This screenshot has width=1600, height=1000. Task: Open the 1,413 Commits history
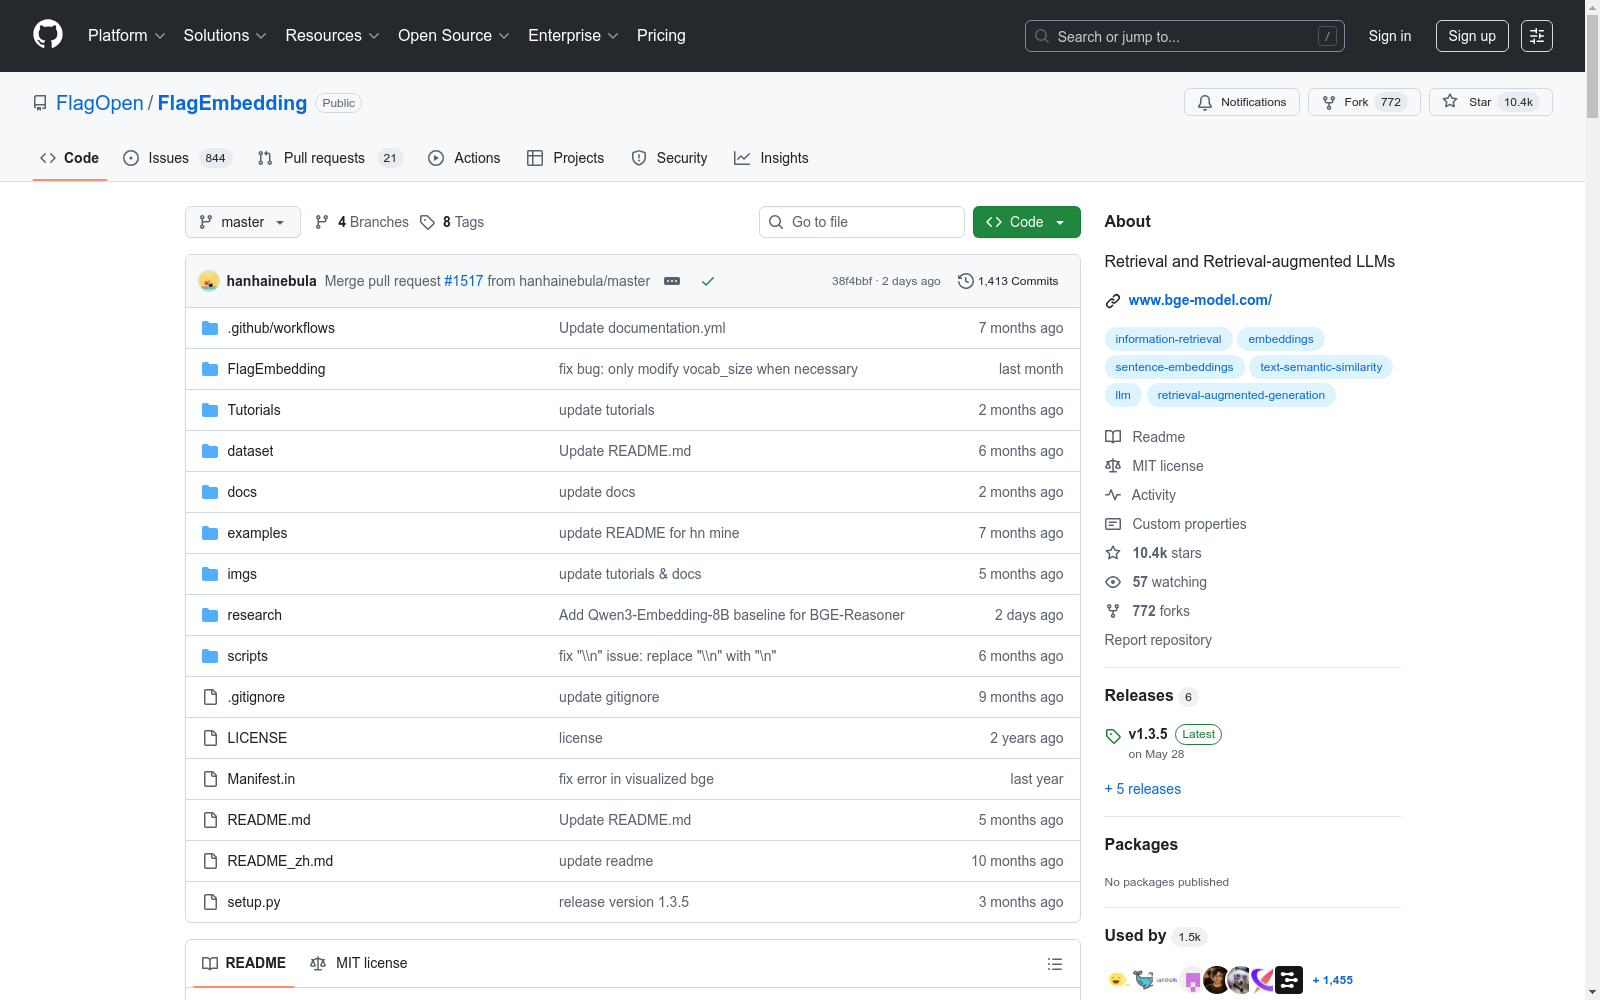[1008, 281]
